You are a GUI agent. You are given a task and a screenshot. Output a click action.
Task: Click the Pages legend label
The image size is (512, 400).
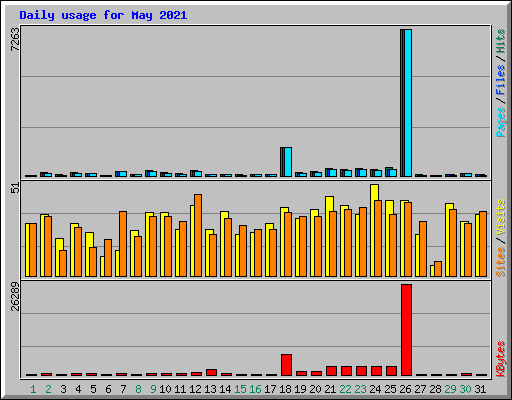coord(500,122)
